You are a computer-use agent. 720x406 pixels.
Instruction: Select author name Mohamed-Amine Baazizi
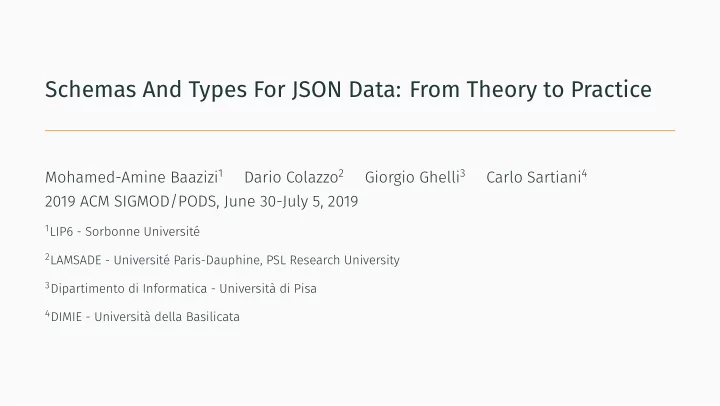pos(131,177)
